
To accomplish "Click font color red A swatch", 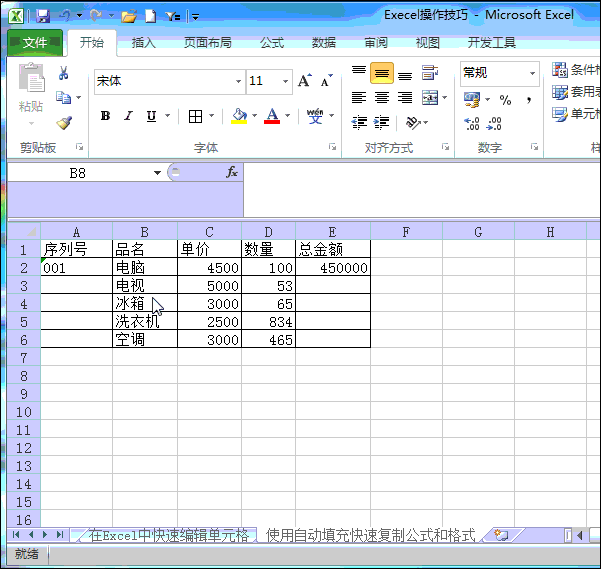I will (x=272, y=116).
